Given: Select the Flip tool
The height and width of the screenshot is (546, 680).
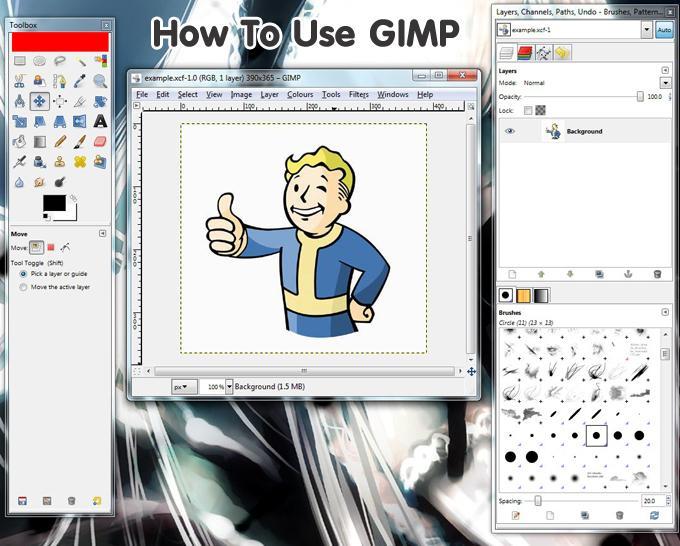Looking at the screenshot, I should click(80, 121).
